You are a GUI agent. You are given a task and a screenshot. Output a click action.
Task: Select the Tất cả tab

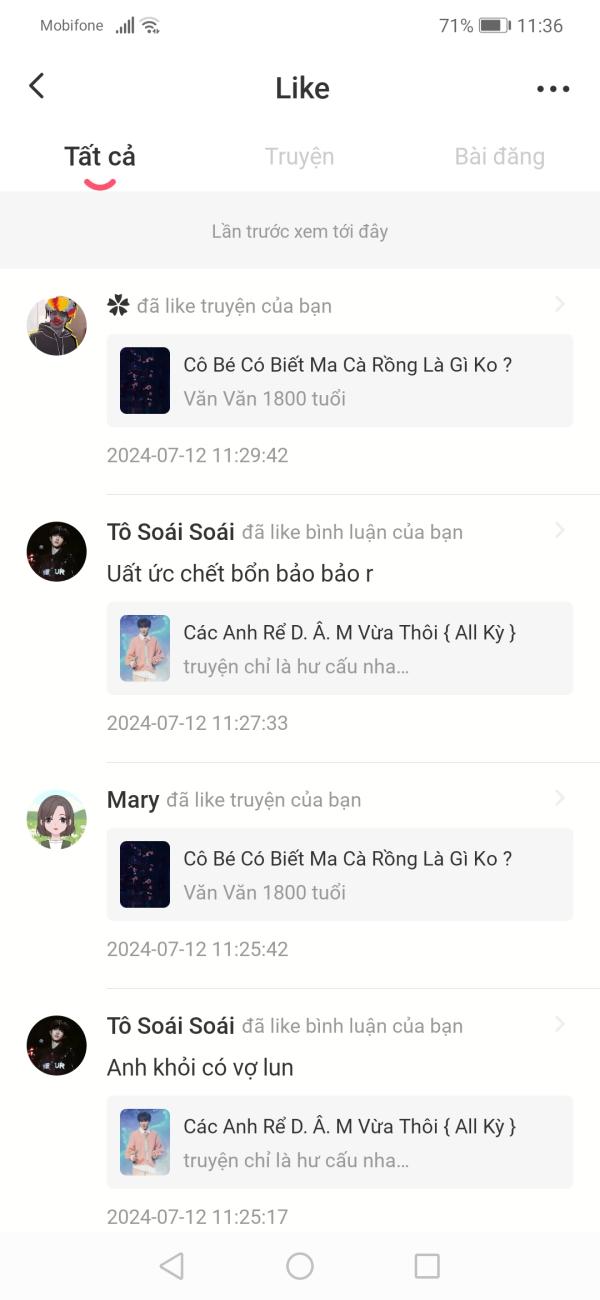100,157
